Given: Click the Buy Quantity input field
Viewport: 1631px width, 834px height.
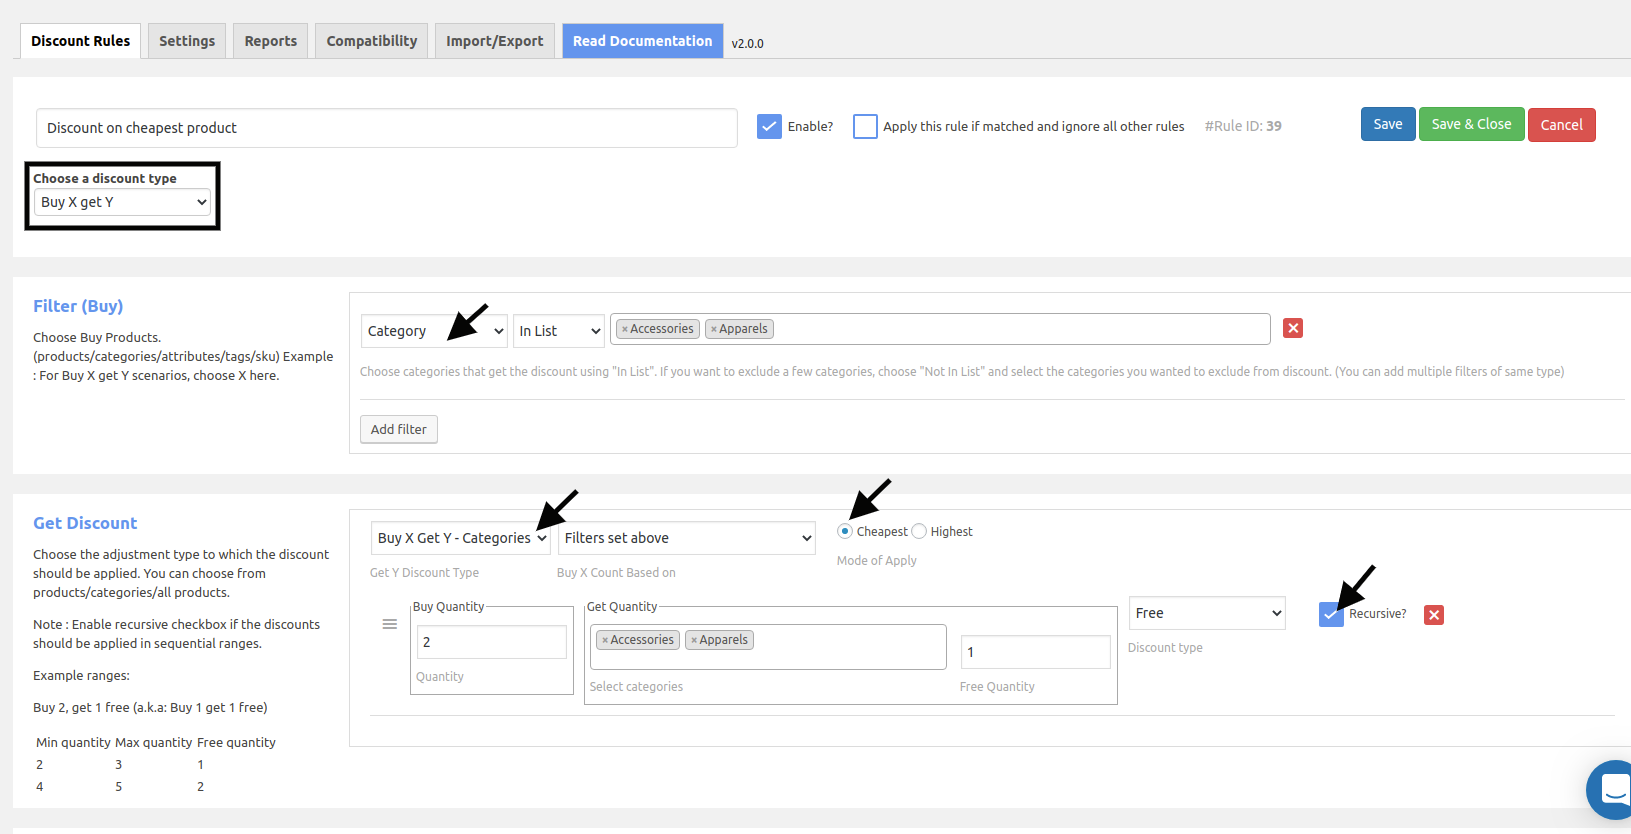Looking at the screenshot, I should (491, 642).
